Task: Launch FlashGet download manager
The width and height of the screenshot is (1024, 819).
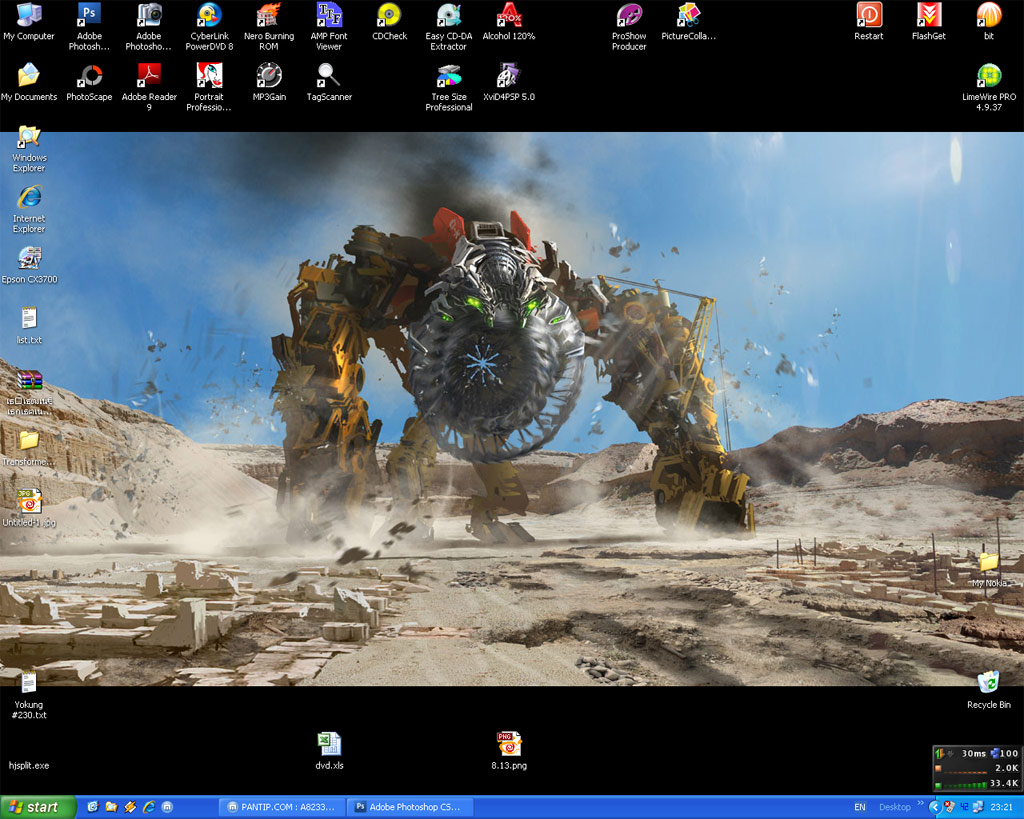Action: click(929, 22)
